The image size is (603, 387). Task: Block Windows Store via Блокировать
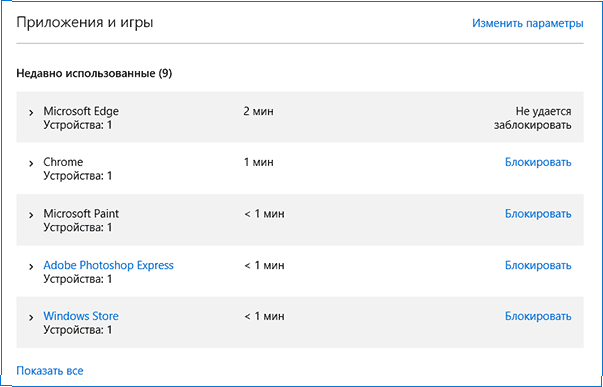tap(538, 316)
